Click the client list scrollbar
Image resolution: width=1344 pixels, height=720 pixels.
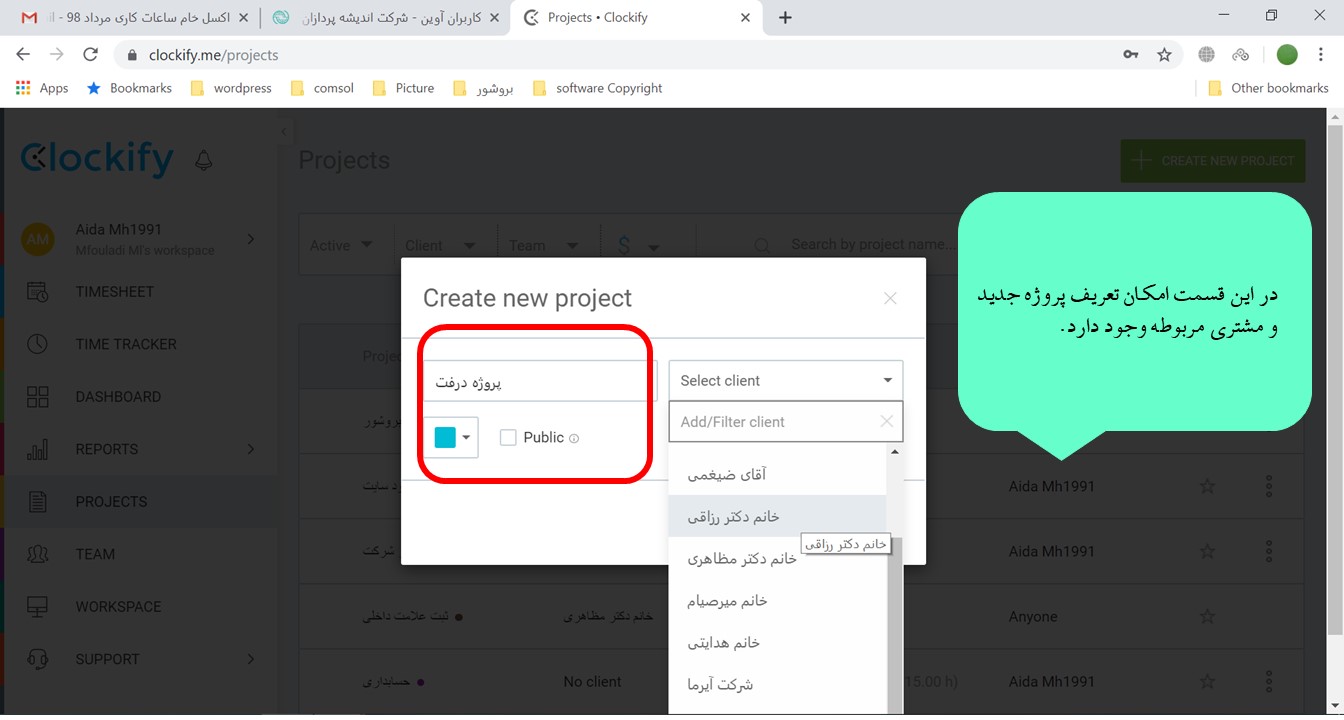[x=895, y=625]
